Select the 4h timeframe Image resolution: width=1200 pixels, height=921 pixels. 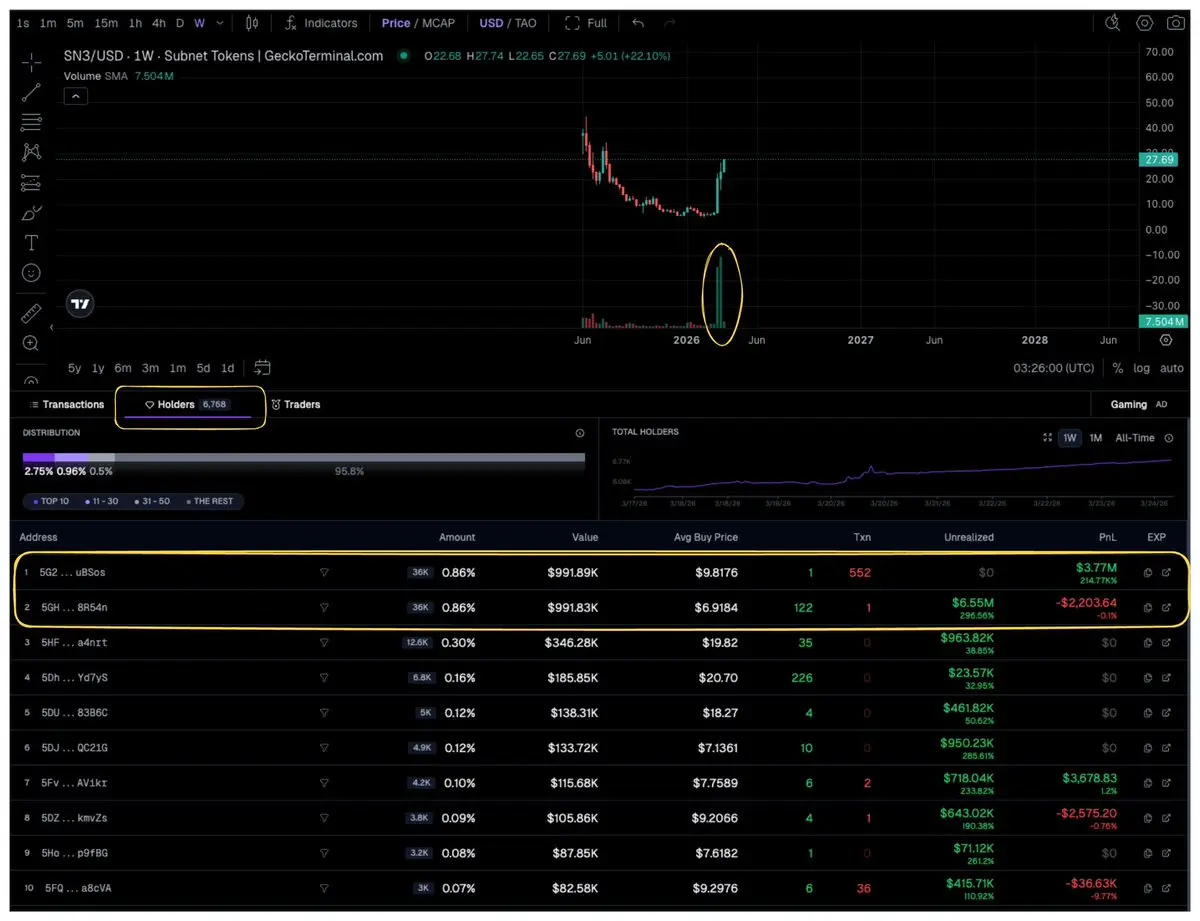click(x=159, y=23)
